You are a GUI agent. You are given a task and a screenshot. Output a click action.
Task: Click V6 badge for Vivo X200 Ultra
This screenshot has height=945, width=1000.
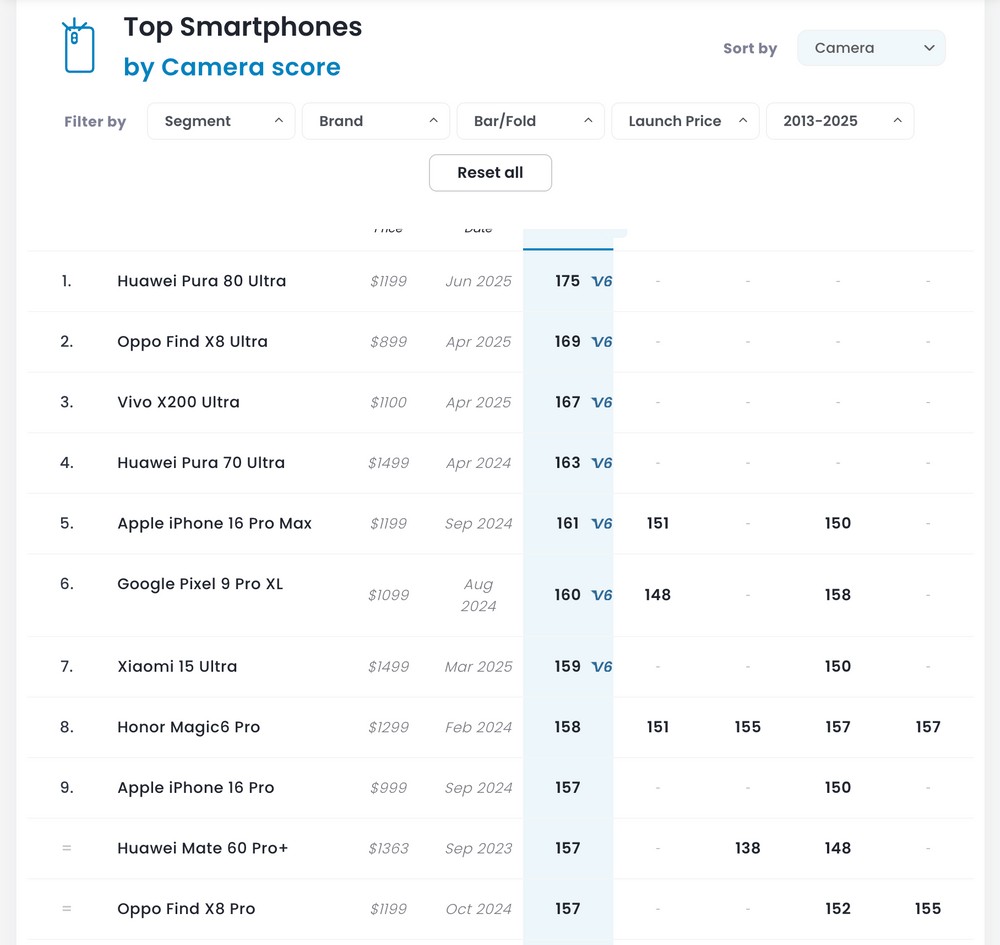(601, 402)
